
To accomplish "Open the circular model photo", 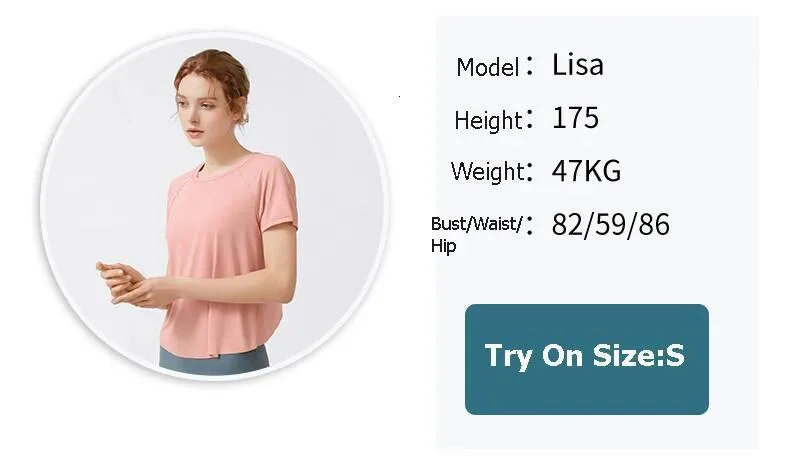I will (x=214, y=206).
